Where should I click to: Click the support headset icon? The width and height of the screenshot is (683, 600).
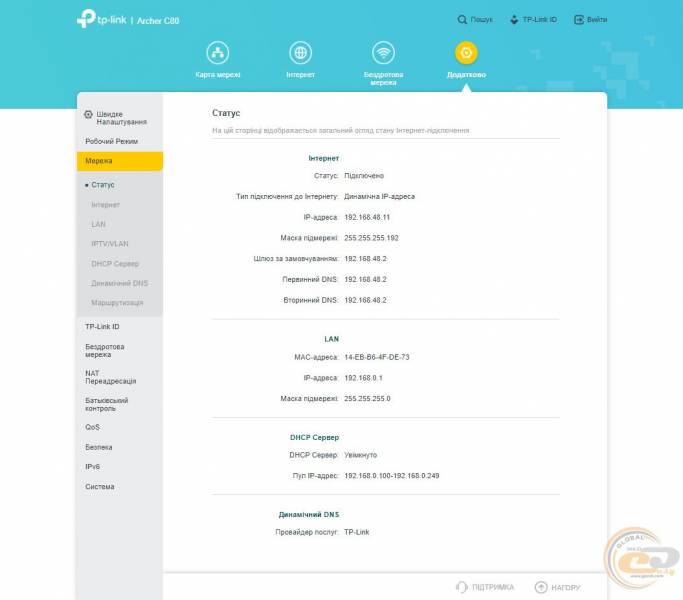[461, 587]
